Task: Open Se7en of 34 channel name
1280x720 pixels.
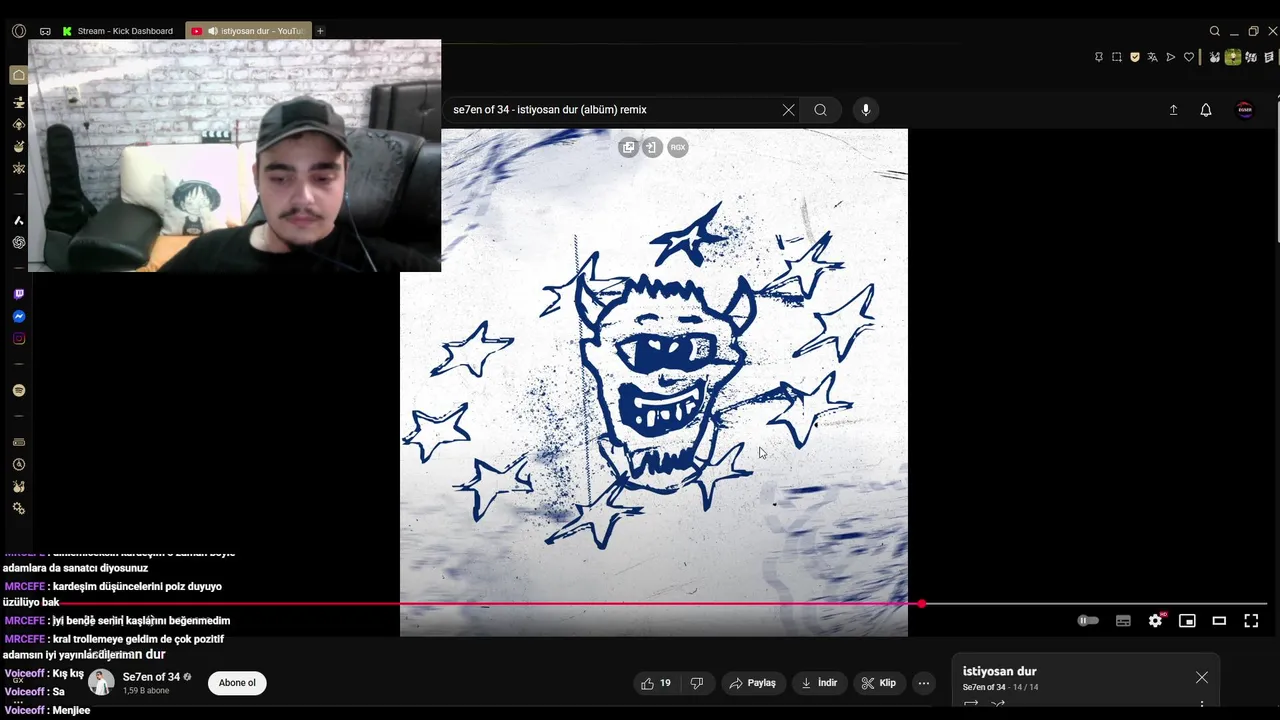Action: coord(151,677)
